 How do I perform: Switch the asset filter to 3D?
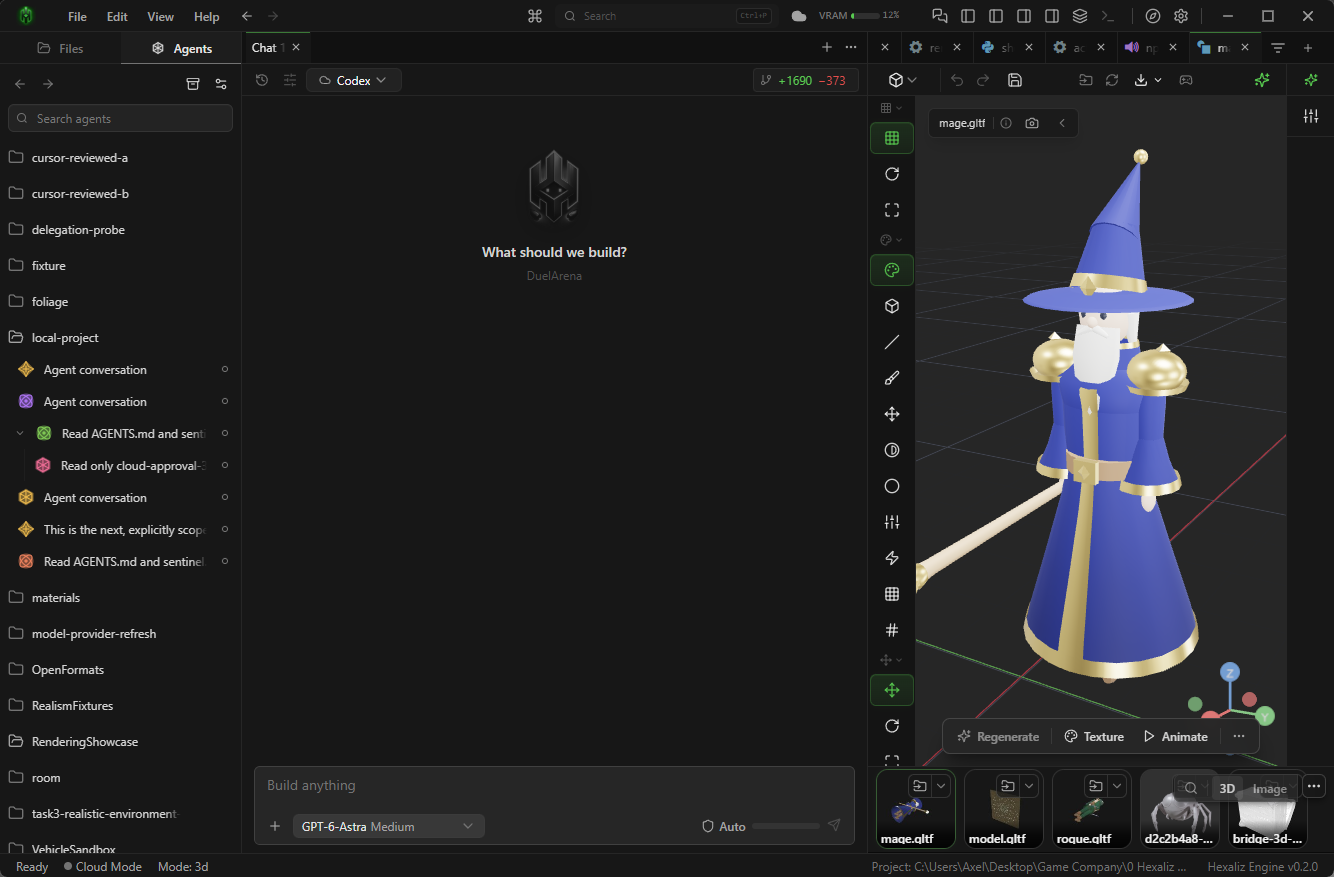(x=1227, y=789)
